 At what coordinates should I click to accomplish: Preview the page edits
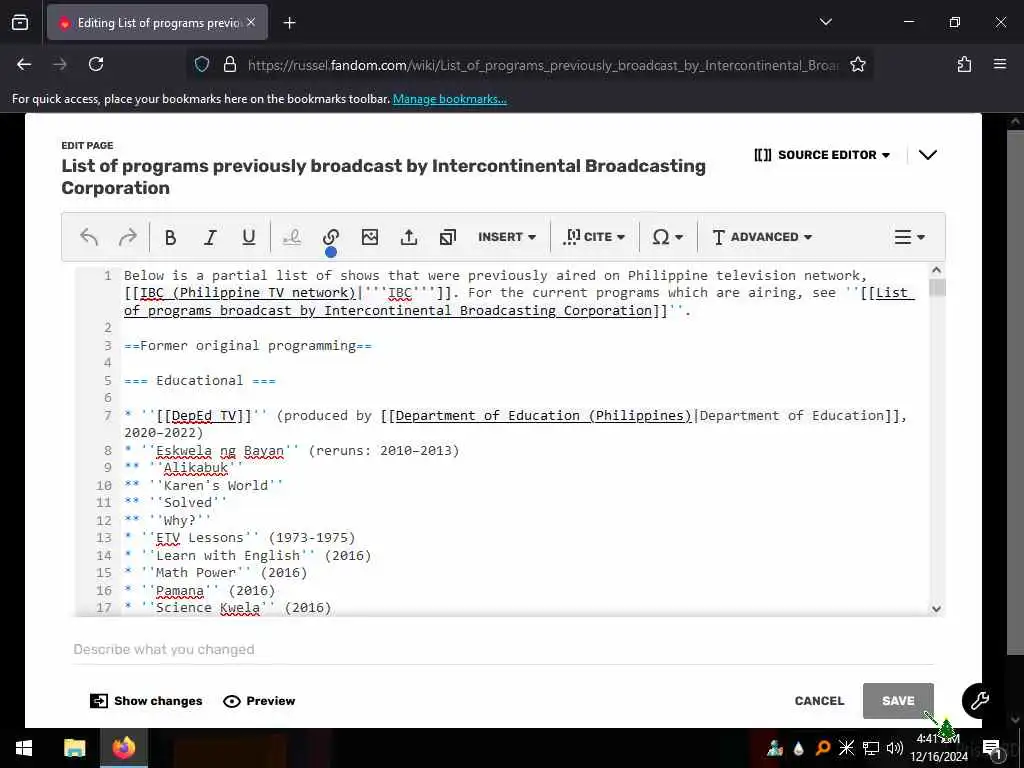[259, 701]
